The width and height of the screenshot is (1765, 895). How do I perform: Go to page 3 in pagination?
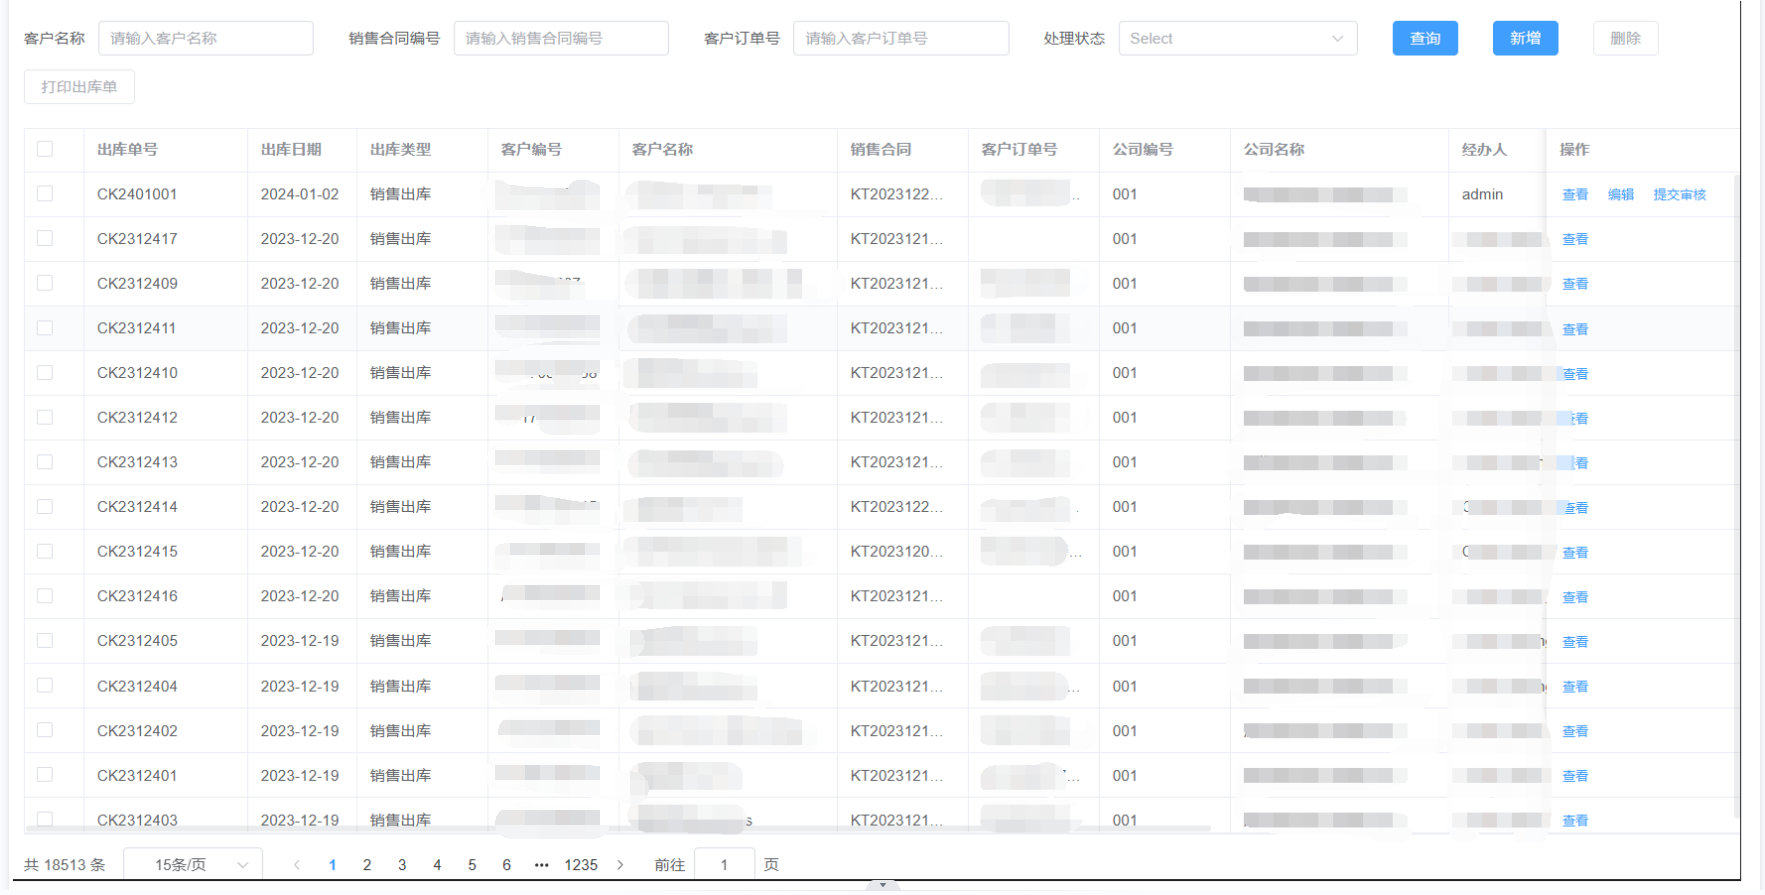402,865
